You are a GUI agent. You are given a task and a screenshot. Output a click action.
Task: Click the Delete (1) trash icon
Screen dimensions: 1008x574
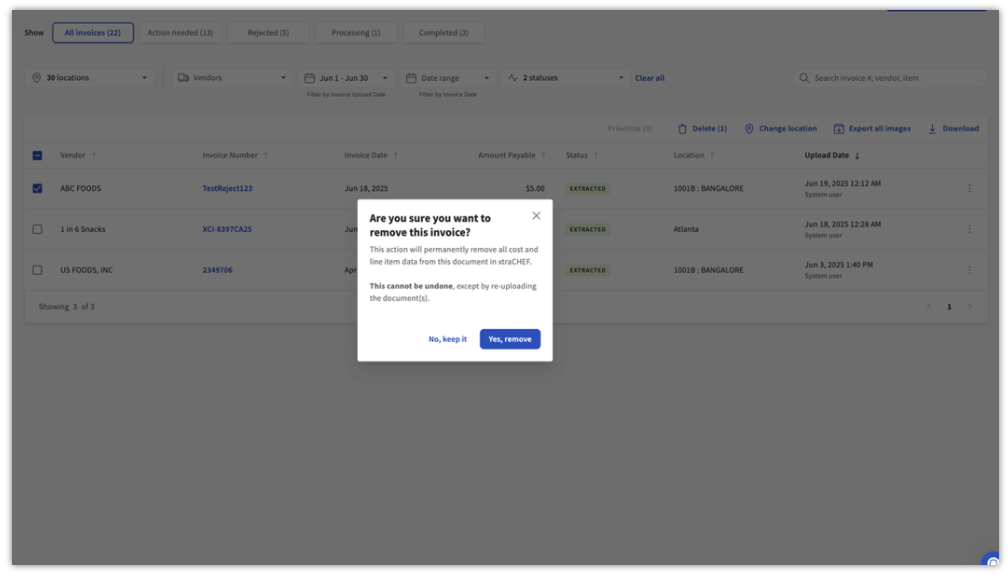coord(682,129)
